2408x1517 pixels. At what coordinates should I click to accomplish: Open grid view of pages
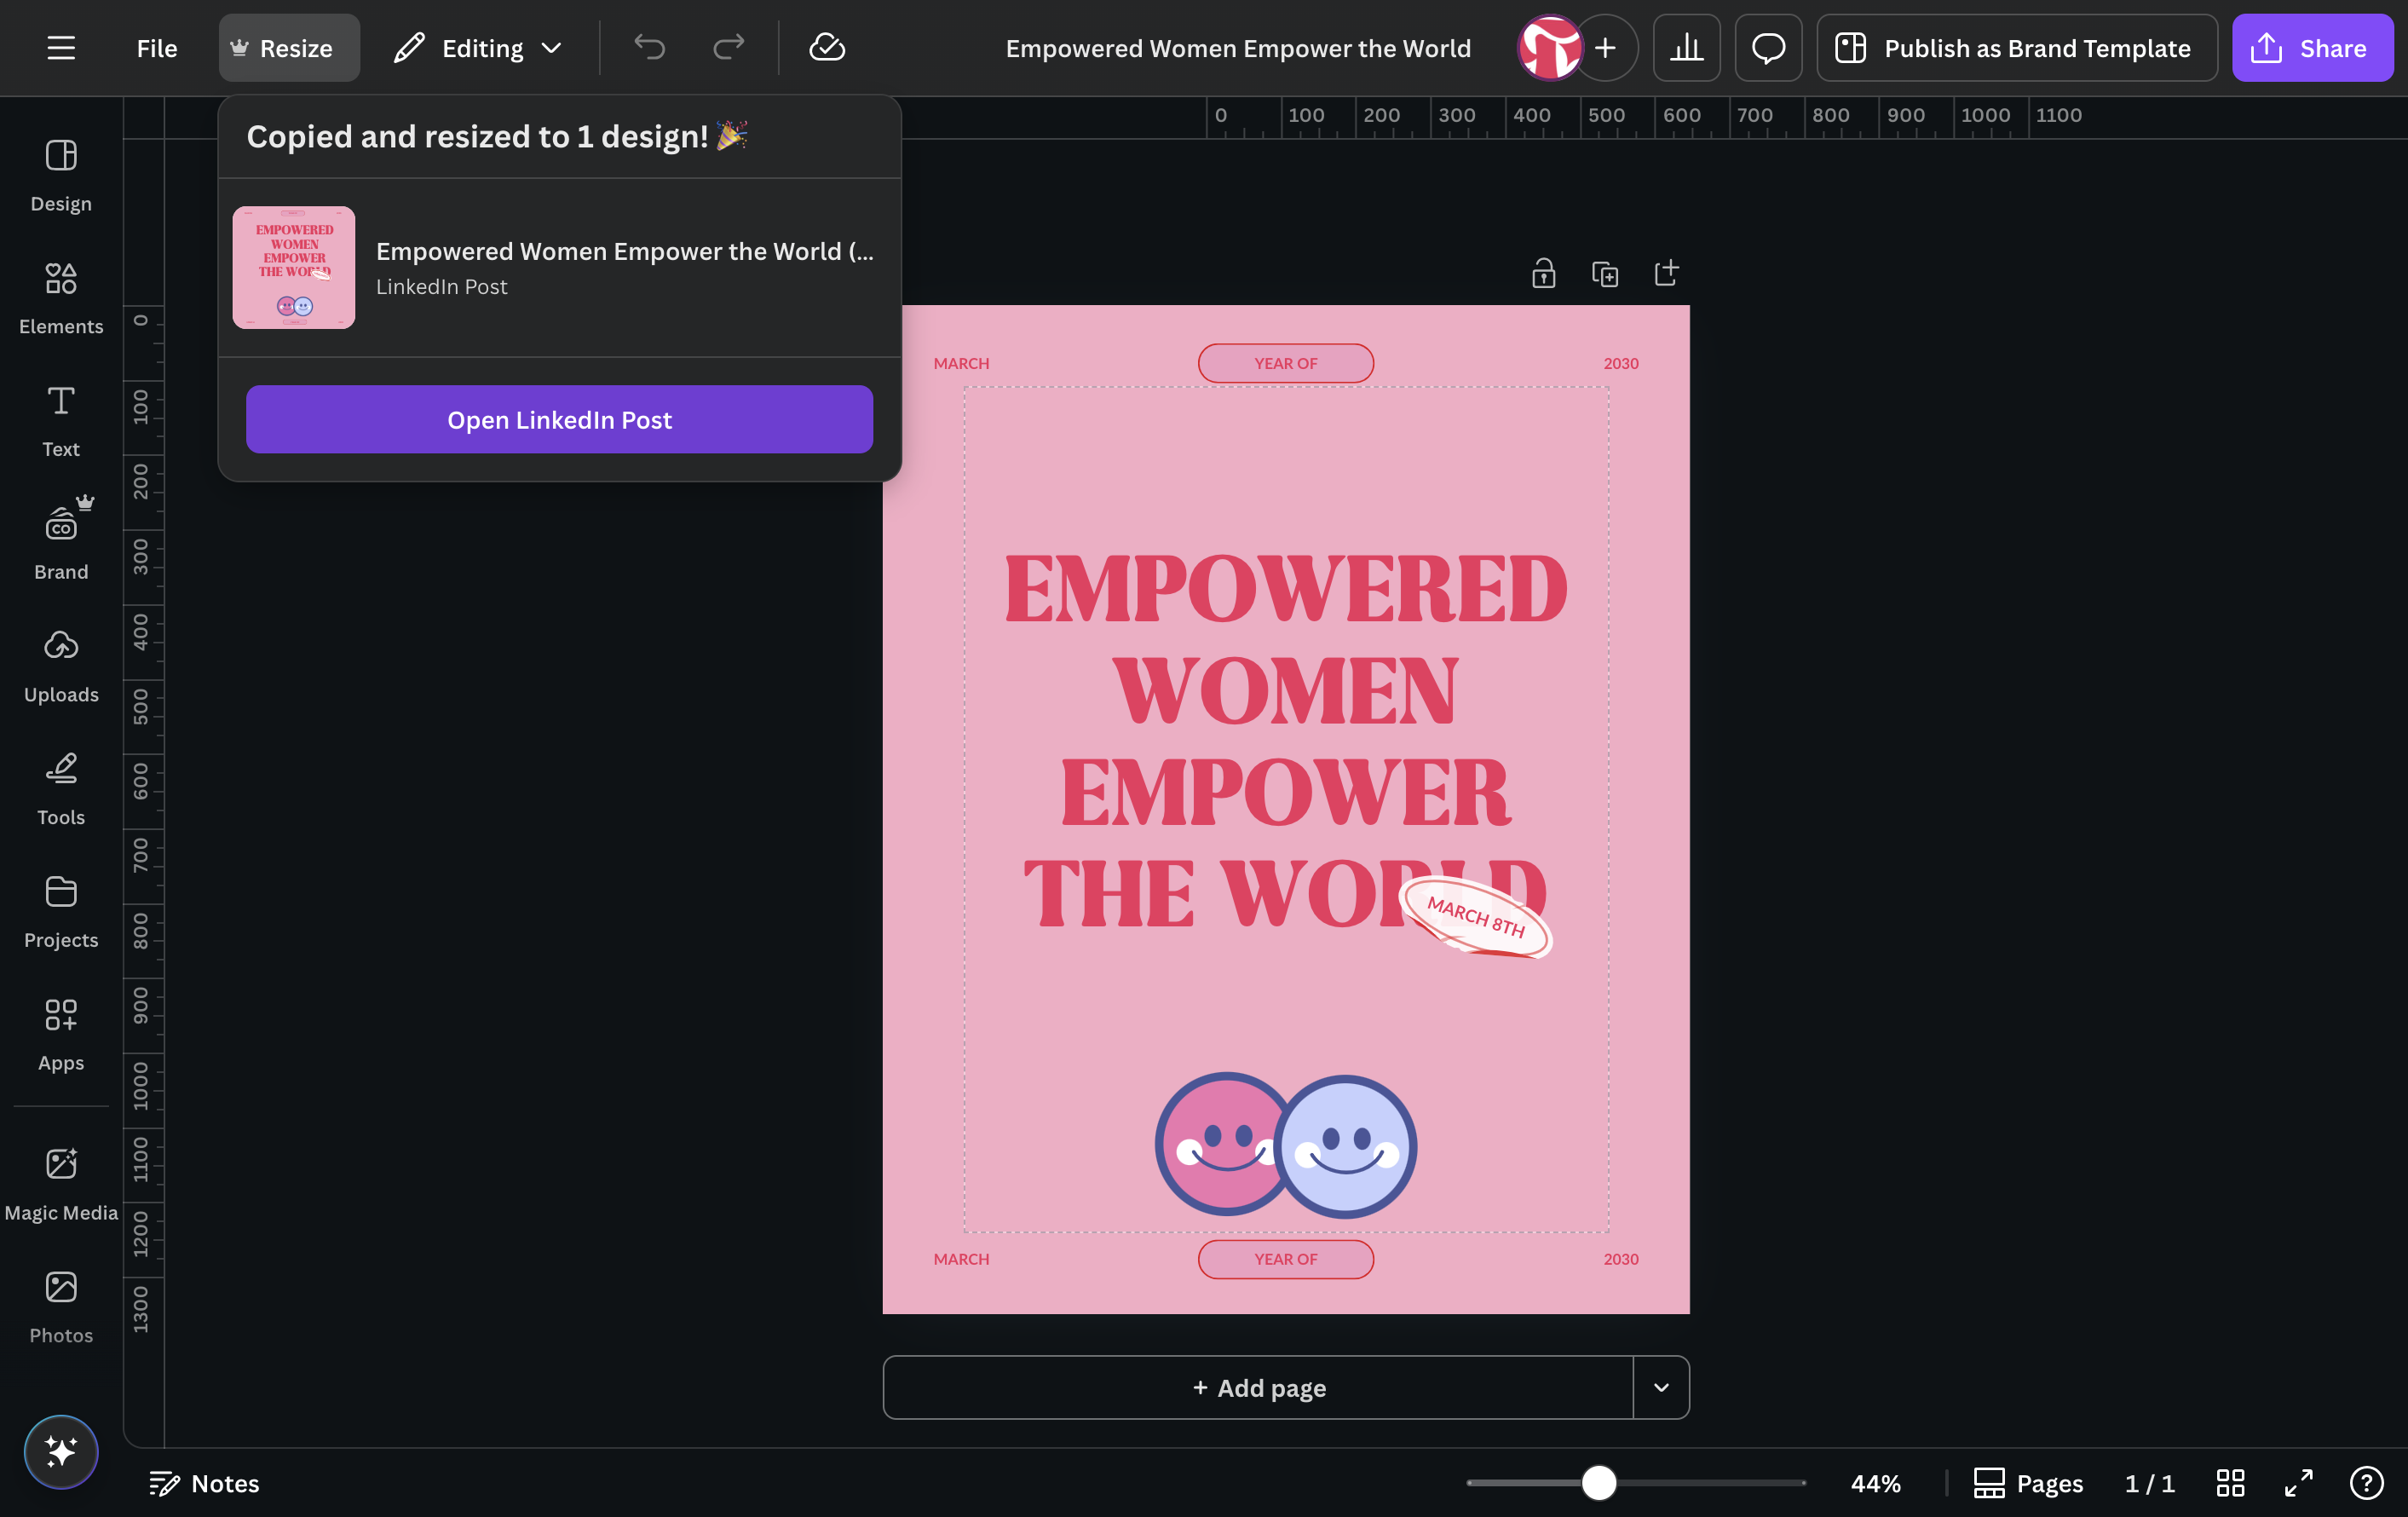point(2230,1483)
